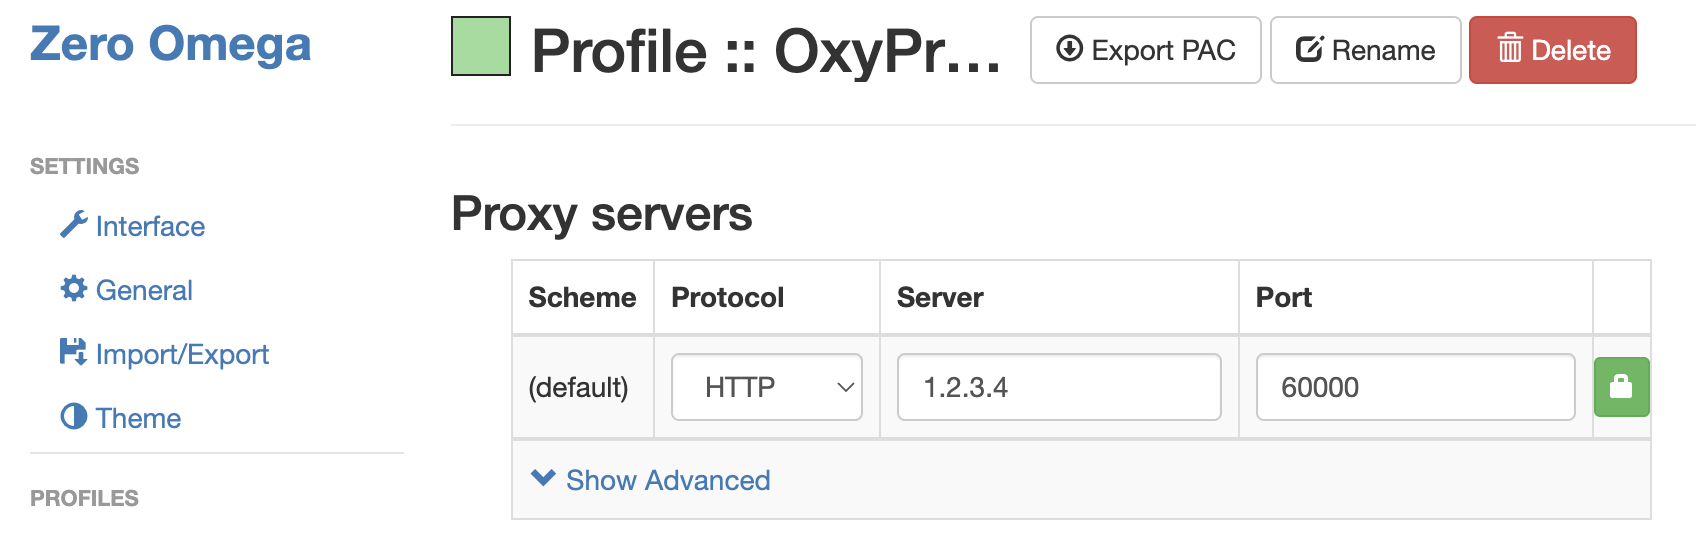Click the Zero Omega title link

(170, 44)
